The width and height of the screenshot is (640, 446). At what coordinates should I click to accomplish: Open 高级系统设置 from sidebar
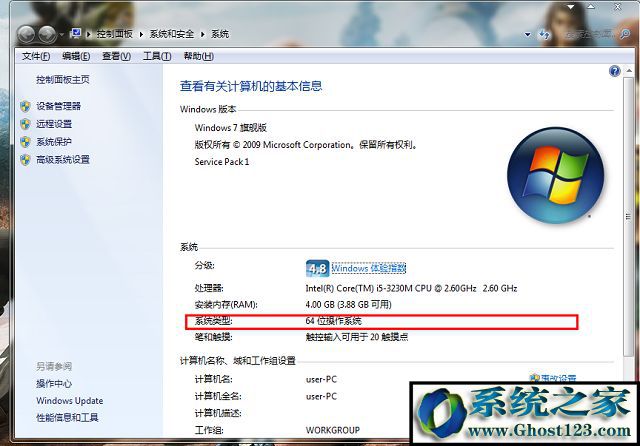pos(63,160)
